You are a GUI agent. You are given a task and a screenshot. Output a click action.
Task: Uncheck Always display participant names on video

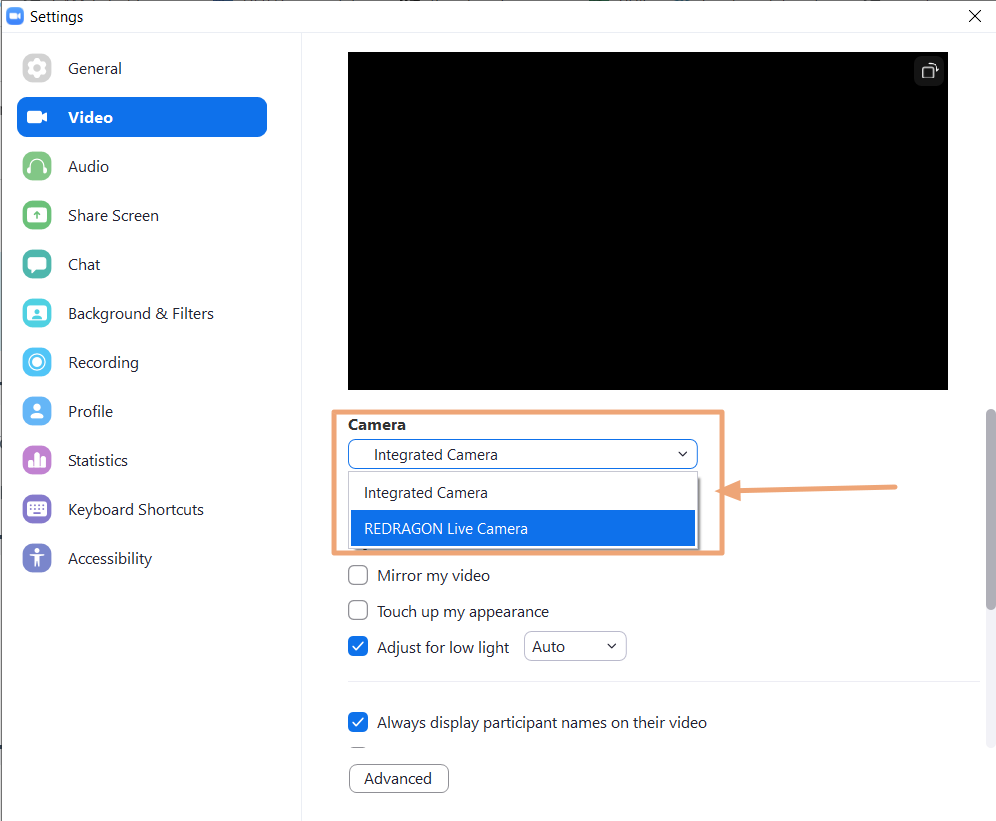click(358, 722)
